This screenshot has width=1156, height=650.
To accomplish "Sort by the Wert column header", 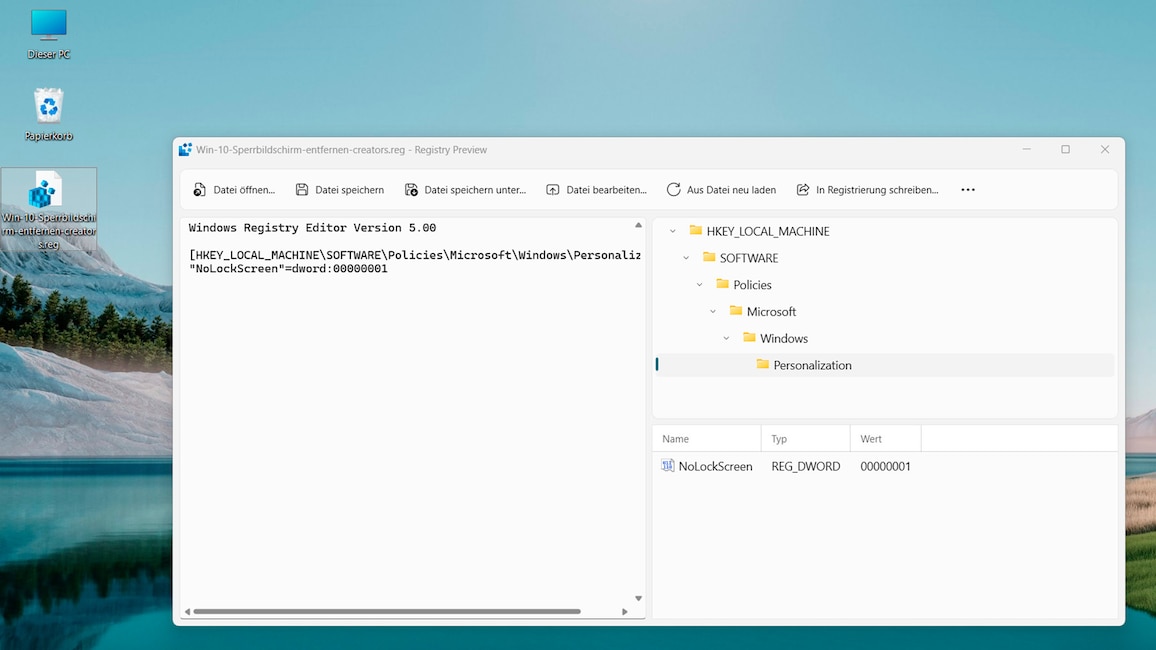I will pos(885,438).
